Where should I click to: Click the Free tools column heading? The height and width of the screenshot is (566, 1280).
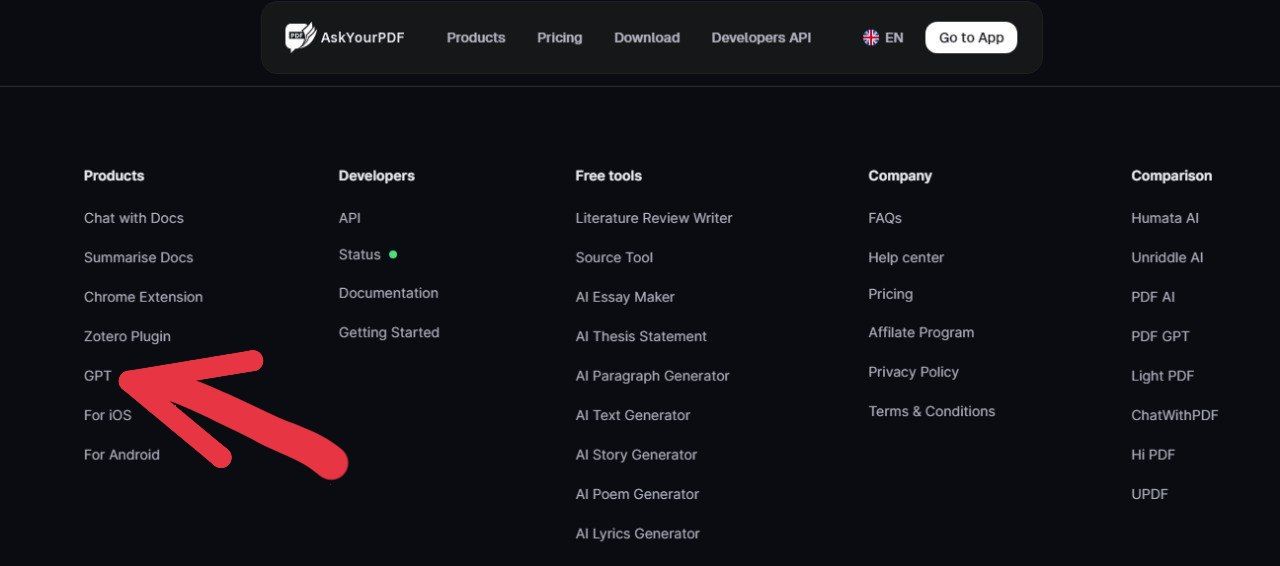click(x=608, y=175)
